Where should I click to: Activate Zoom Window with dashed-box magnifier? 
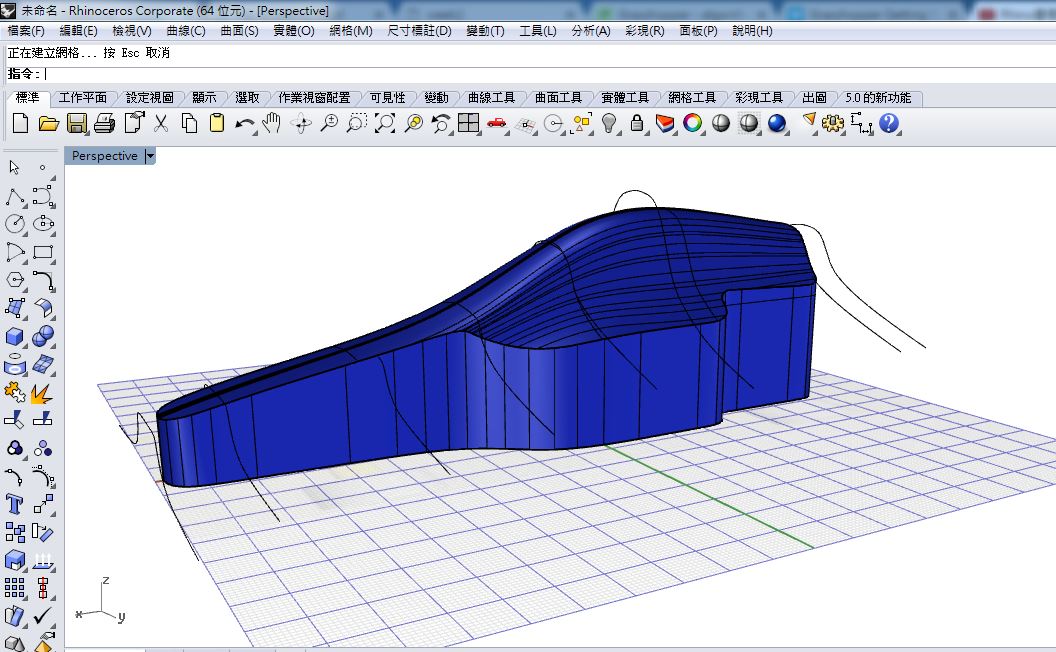pos(357,123)
